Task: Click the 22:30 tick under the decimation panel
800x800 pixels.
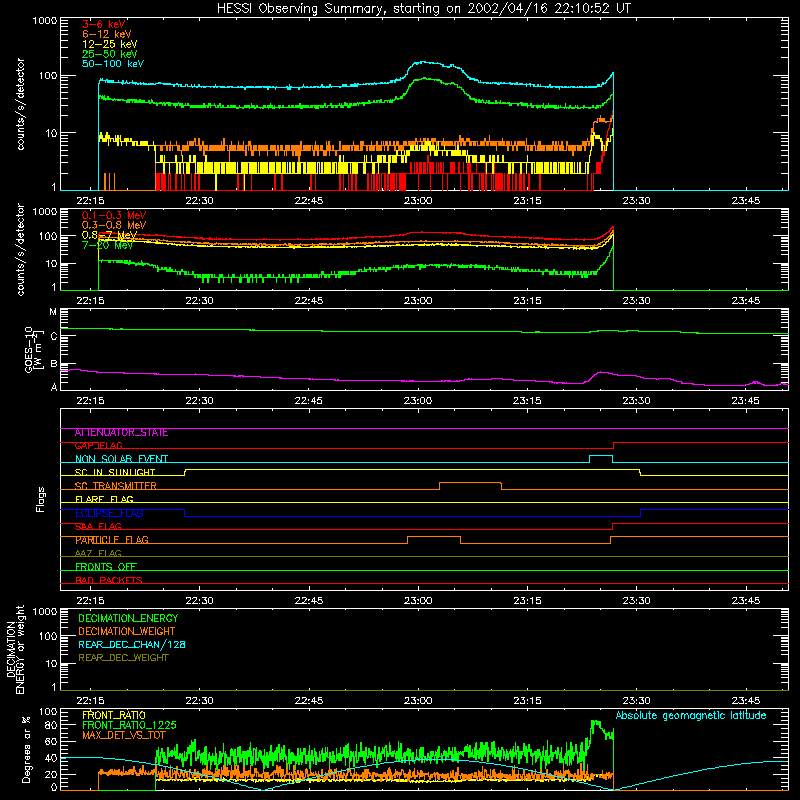Action: [x=199, y=701]
